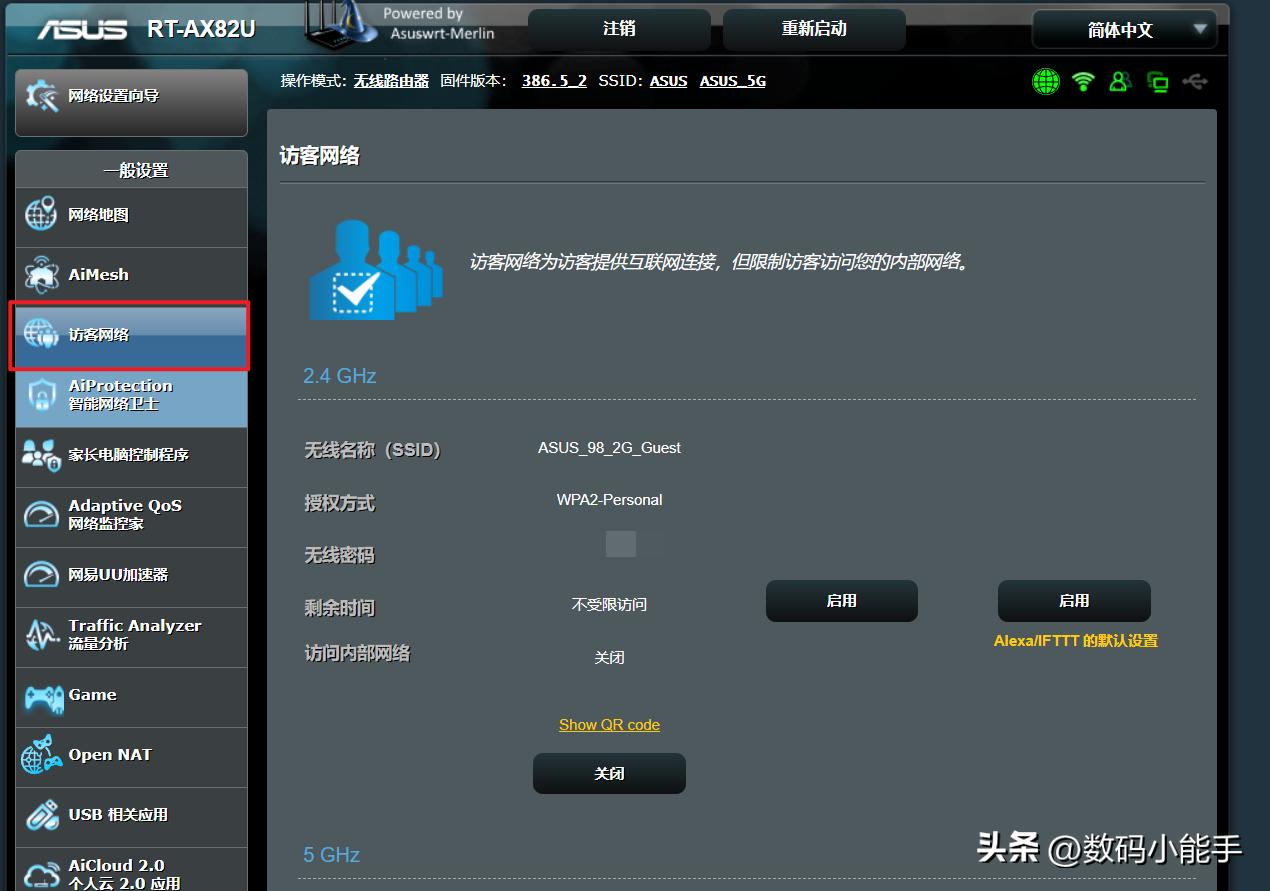The image size is (1270, 891).
Task: Click the 网络设置向导 wizard icon
Action: [42, 96]
